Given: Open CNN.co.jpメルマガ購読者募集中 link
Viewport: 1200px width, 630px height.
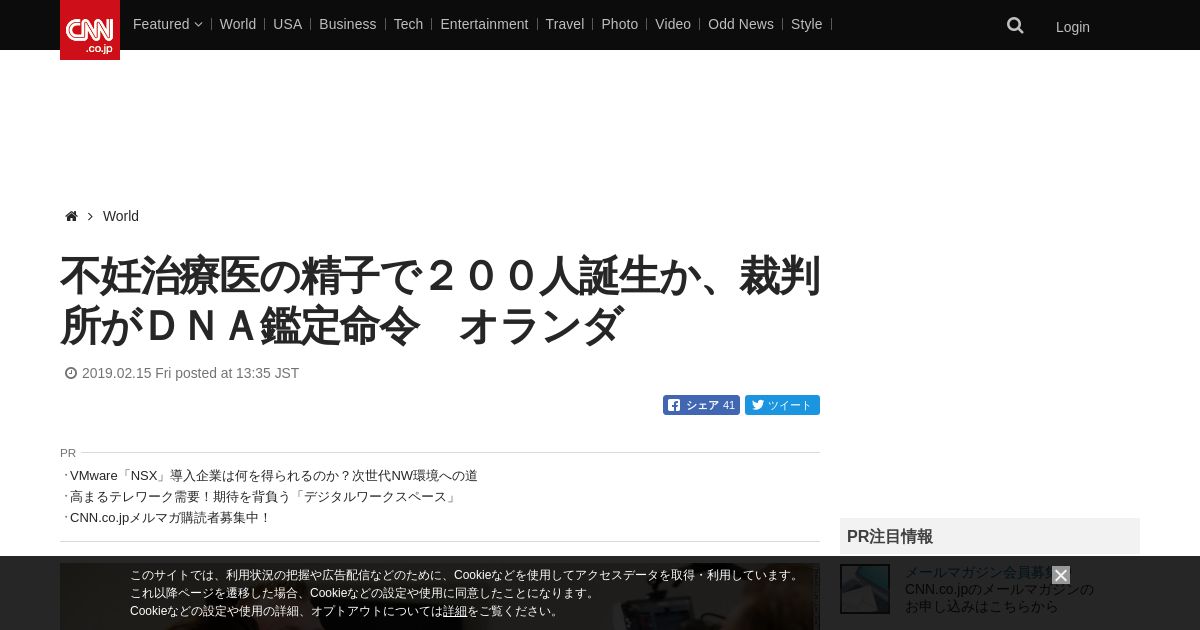Looking at the screenshot, I should click(x=171, y=518).
